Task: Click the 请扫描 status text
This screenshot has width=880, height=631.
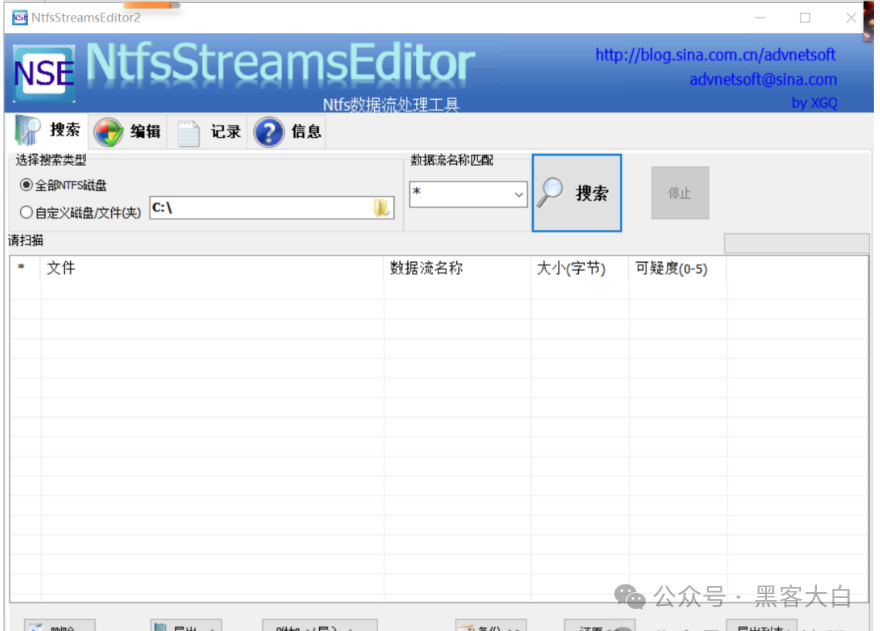Action: 26,240
